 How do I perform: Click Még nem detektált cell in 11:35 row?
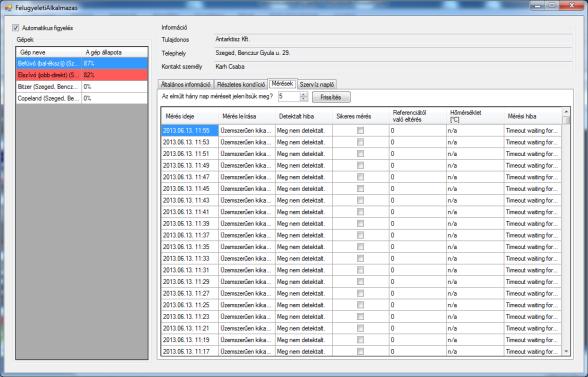pos(304,247)
